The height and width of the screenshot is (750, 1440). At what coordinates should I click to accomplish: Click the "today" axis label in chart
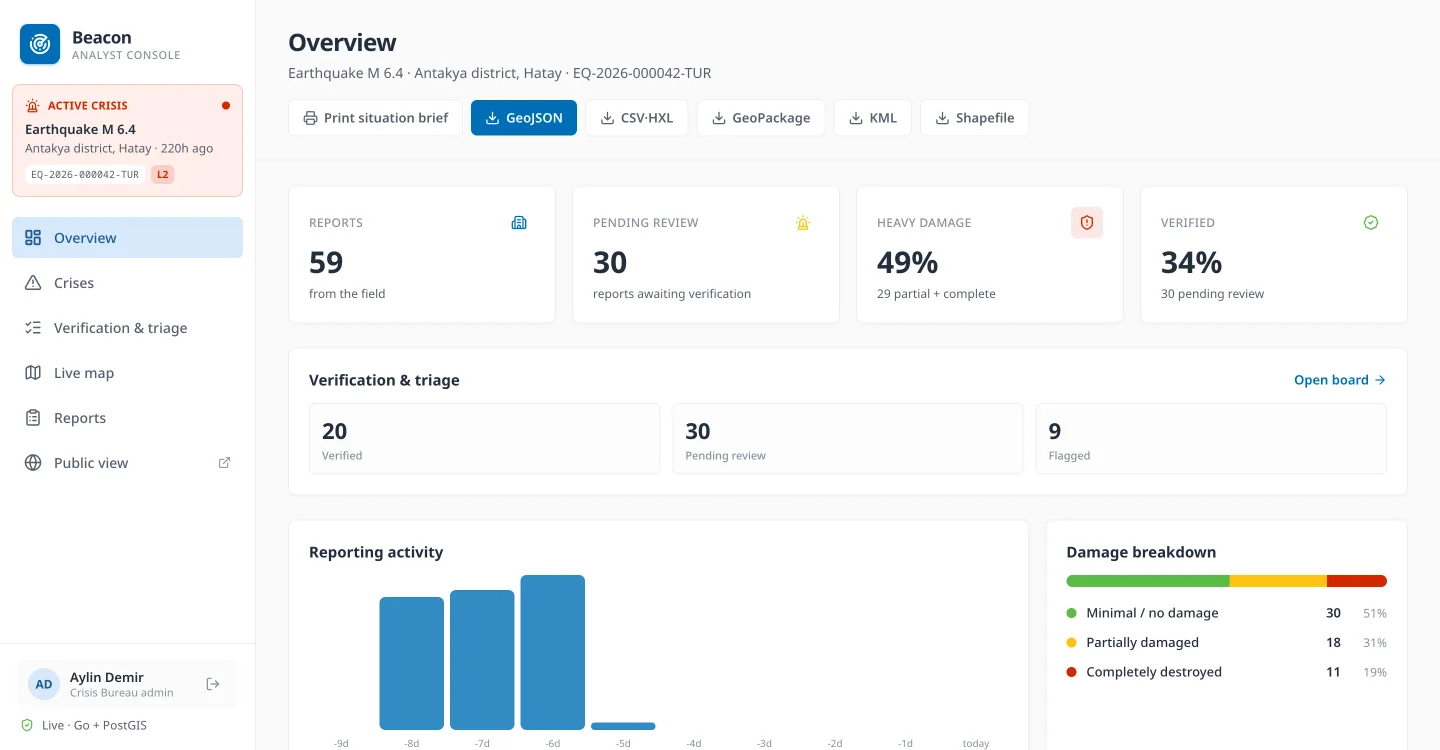[976, 743]
